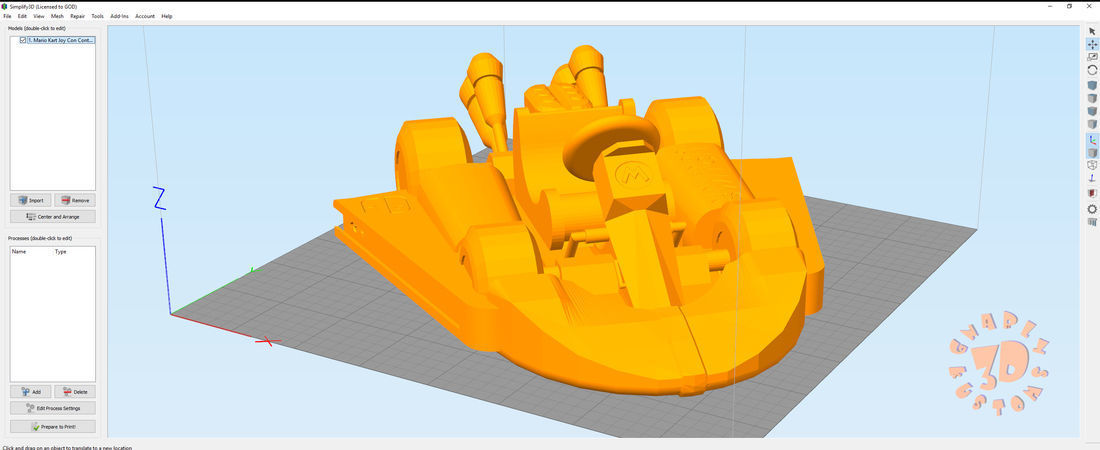Click the Import model button
Image resolution: width=1100 pixels, height=450 pixels.
31,200
